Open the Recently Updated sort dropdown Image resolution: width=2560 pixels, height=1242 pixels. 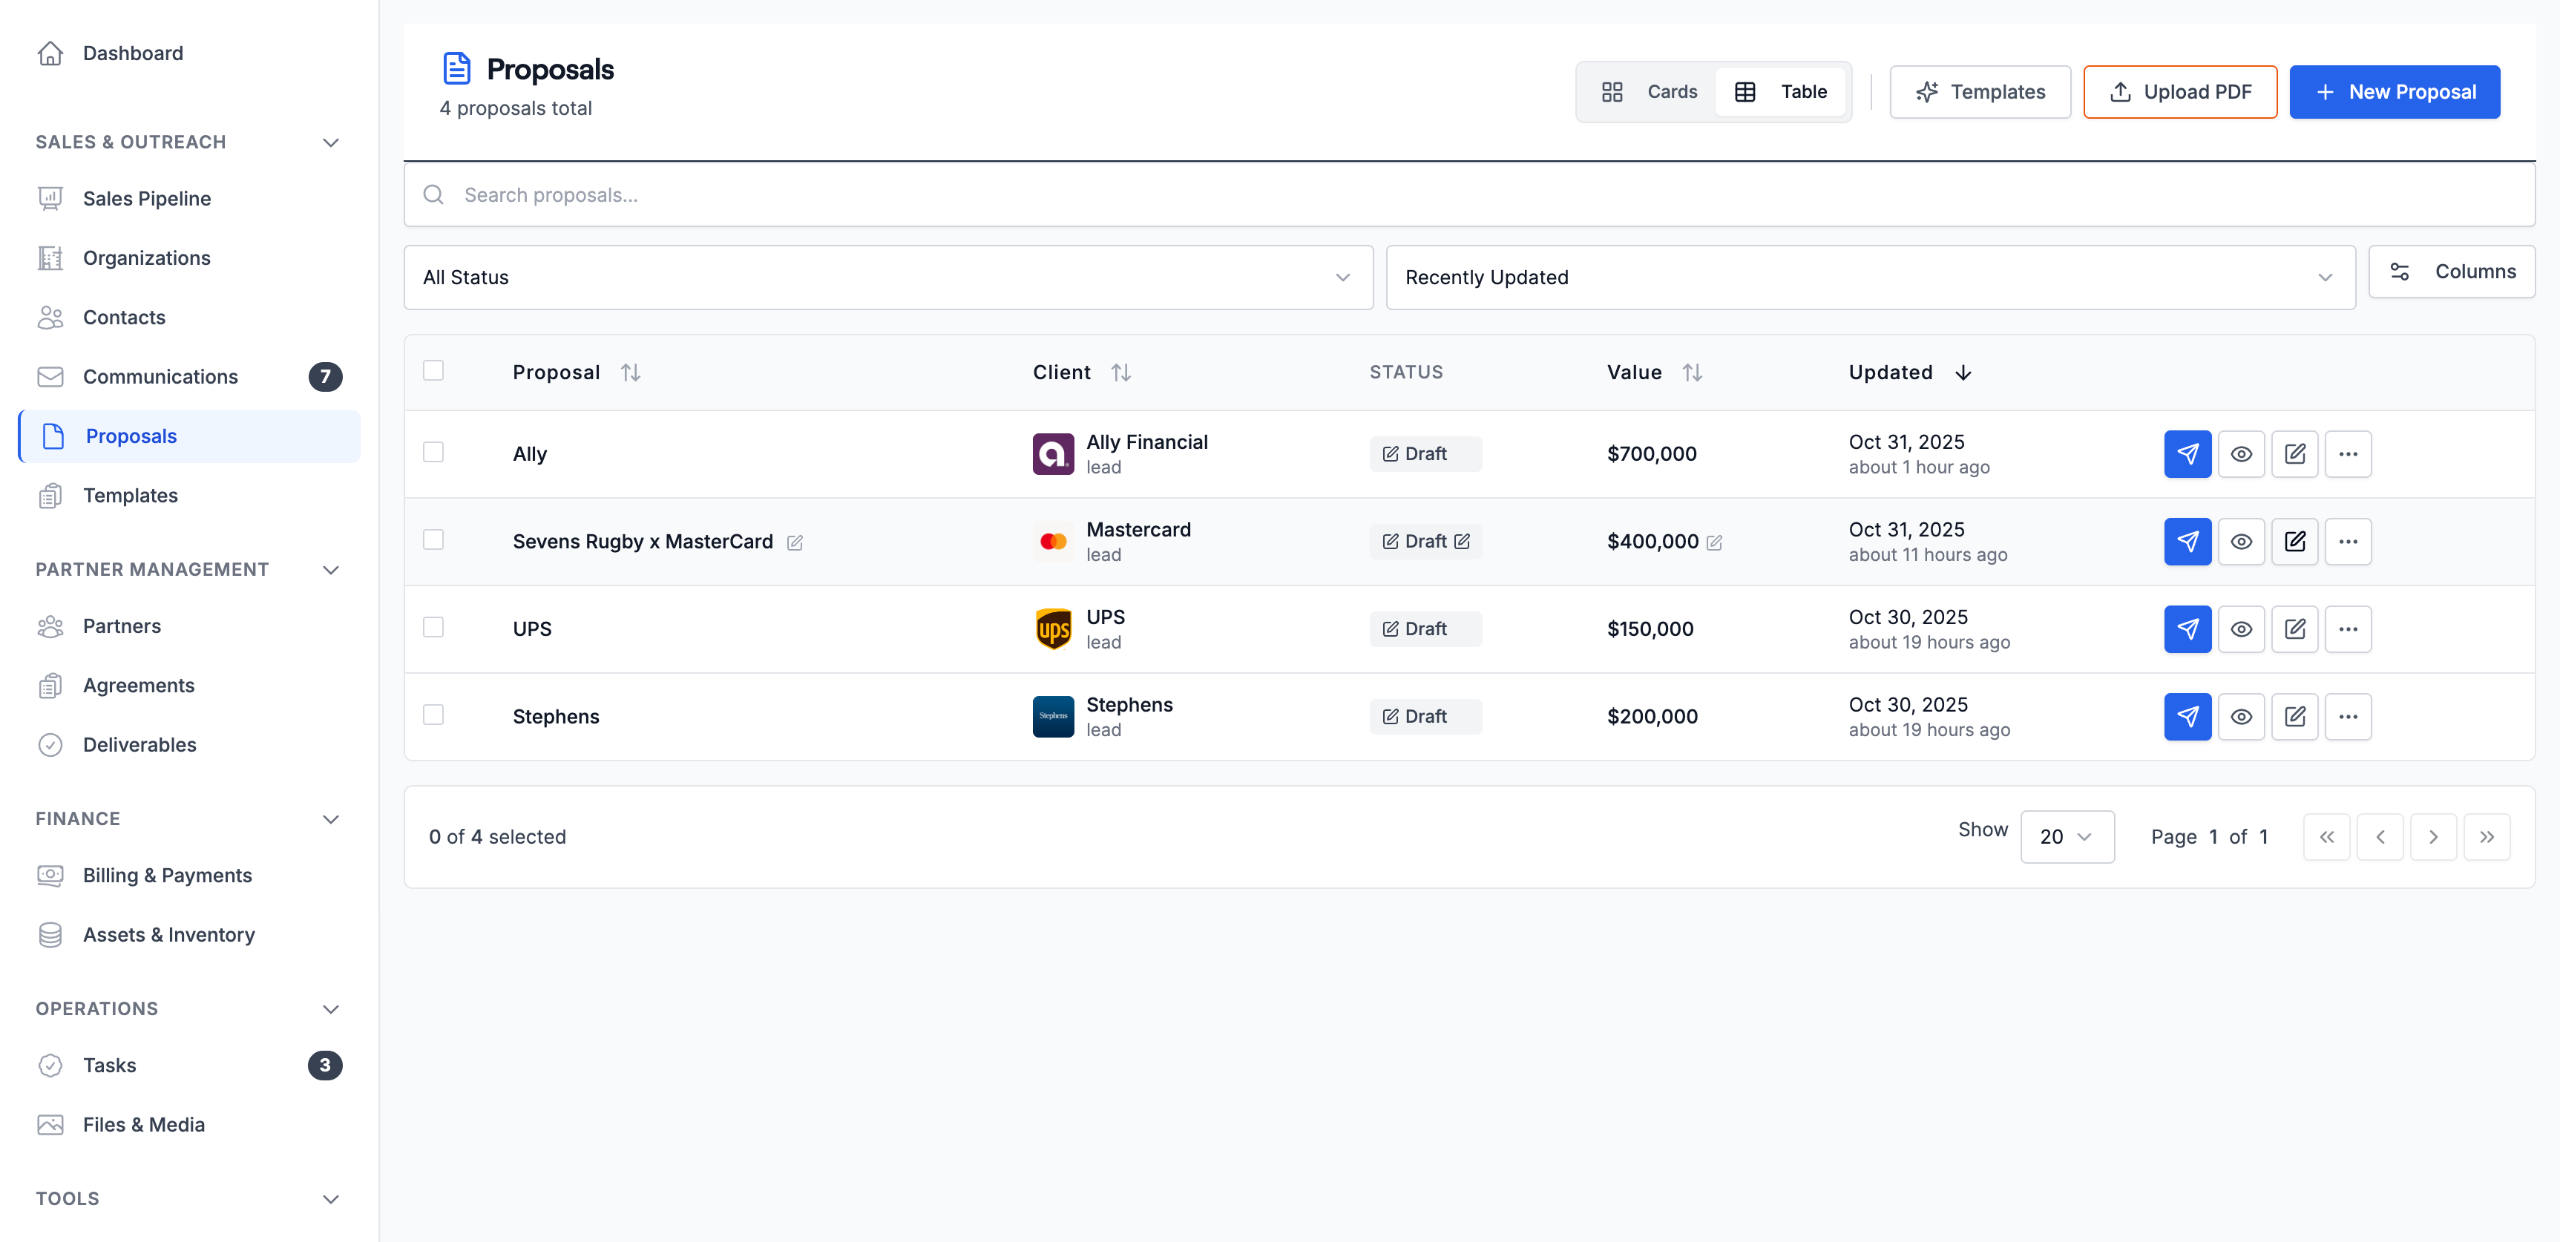pyautogui.click(x=1869, y=278)
